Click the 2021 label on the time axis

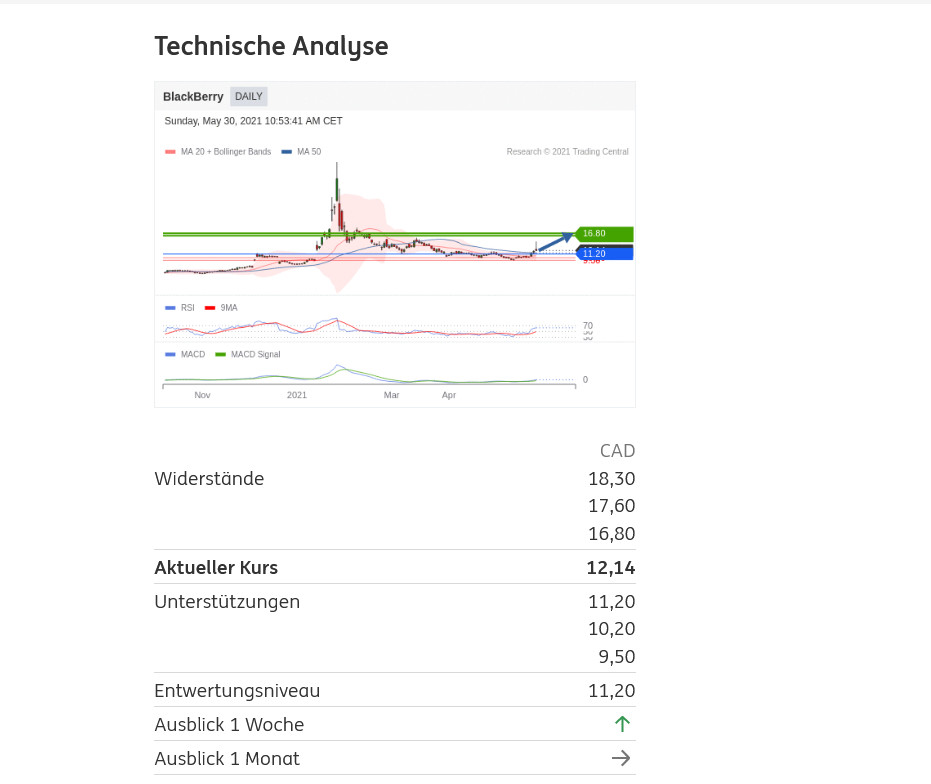(297, 395)
